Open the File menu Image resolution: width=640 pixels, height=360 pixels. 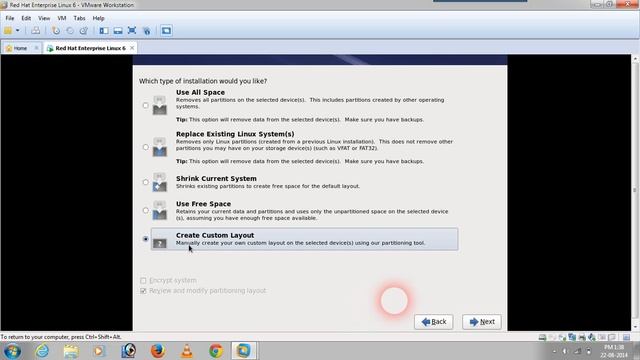click(x=10, y=18)
